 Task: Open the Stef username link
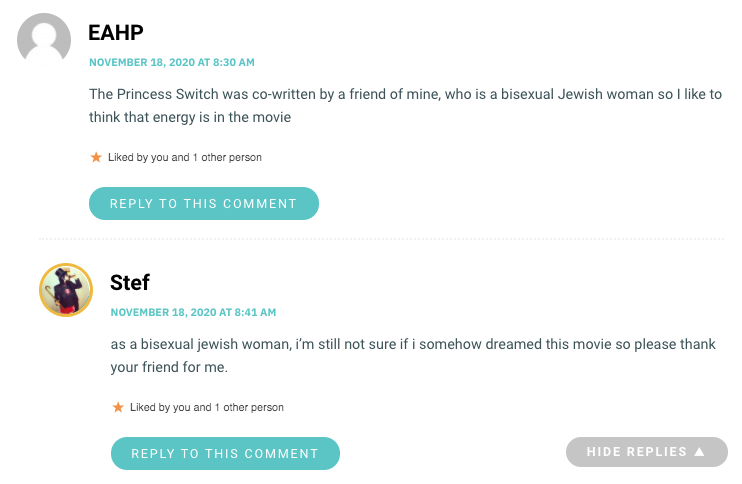click(x=130, y=283)
